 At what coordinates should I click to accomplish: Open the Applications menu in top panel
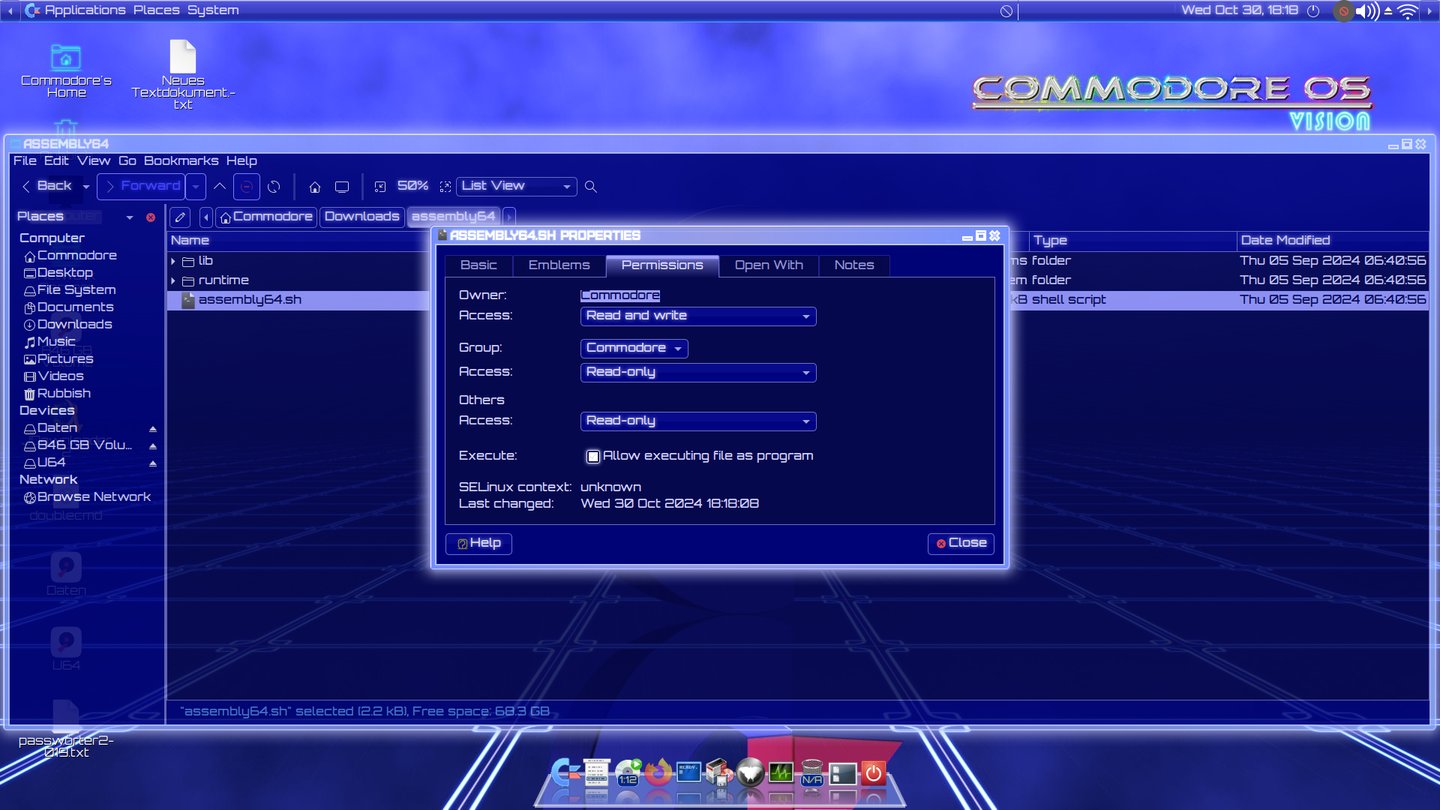[85, 10]
